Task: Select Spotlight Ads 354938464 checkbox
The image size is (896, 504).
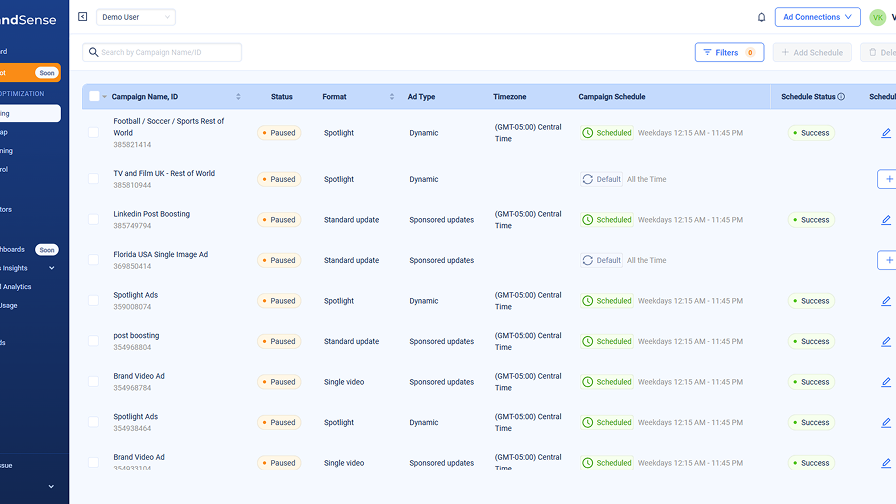Action: pyautogui.click(x=93, y=422)
